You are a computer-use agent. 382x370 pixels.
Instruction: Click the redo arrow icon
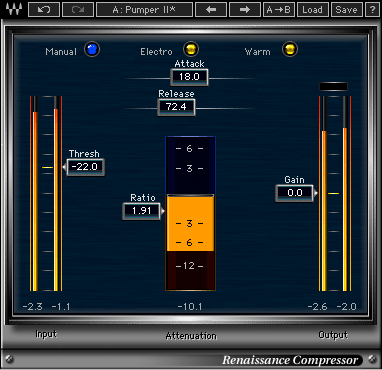(x=78, y=10)
